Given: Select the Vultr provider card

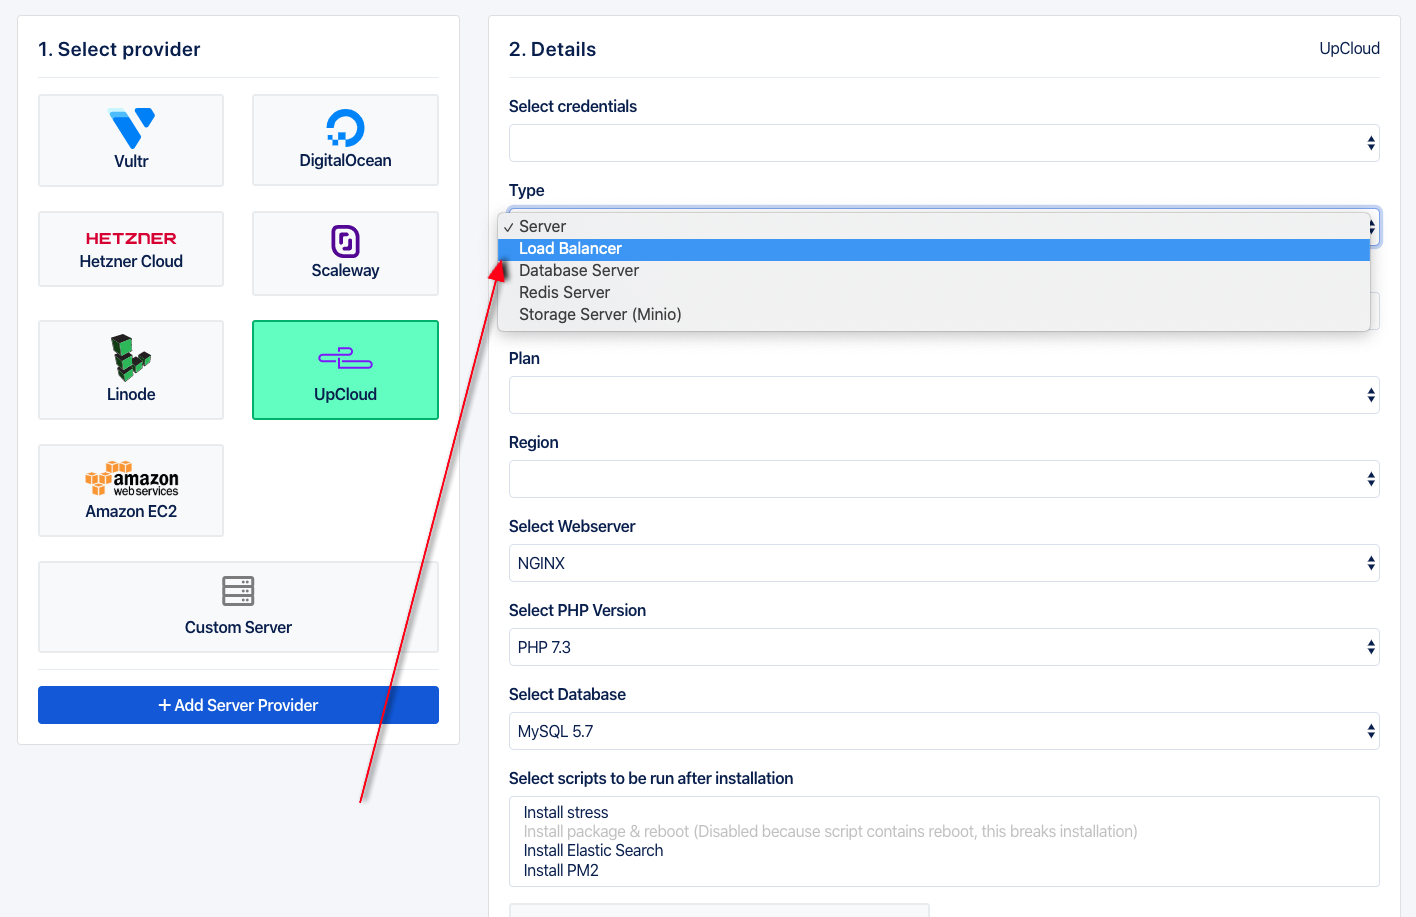Looking at the screenshot, I should 131,140.
